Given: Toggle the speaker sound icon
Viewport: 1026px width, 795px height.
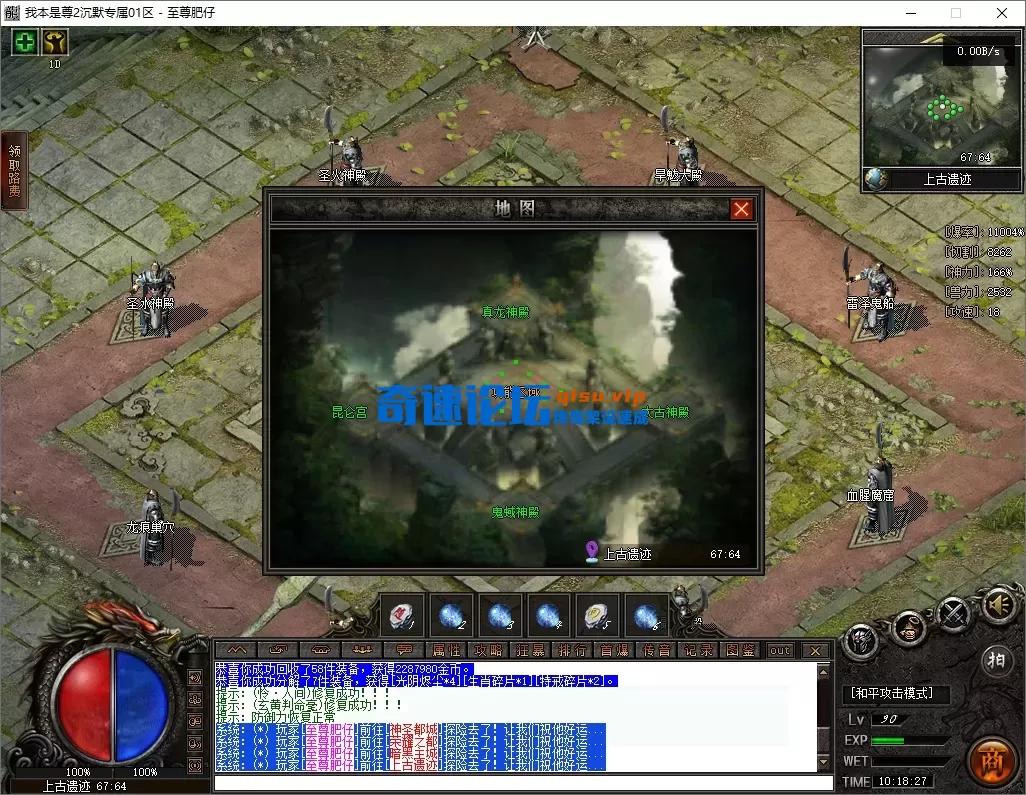Looking at the screenshot, I should pyautogui.click(x=999, y=605).
